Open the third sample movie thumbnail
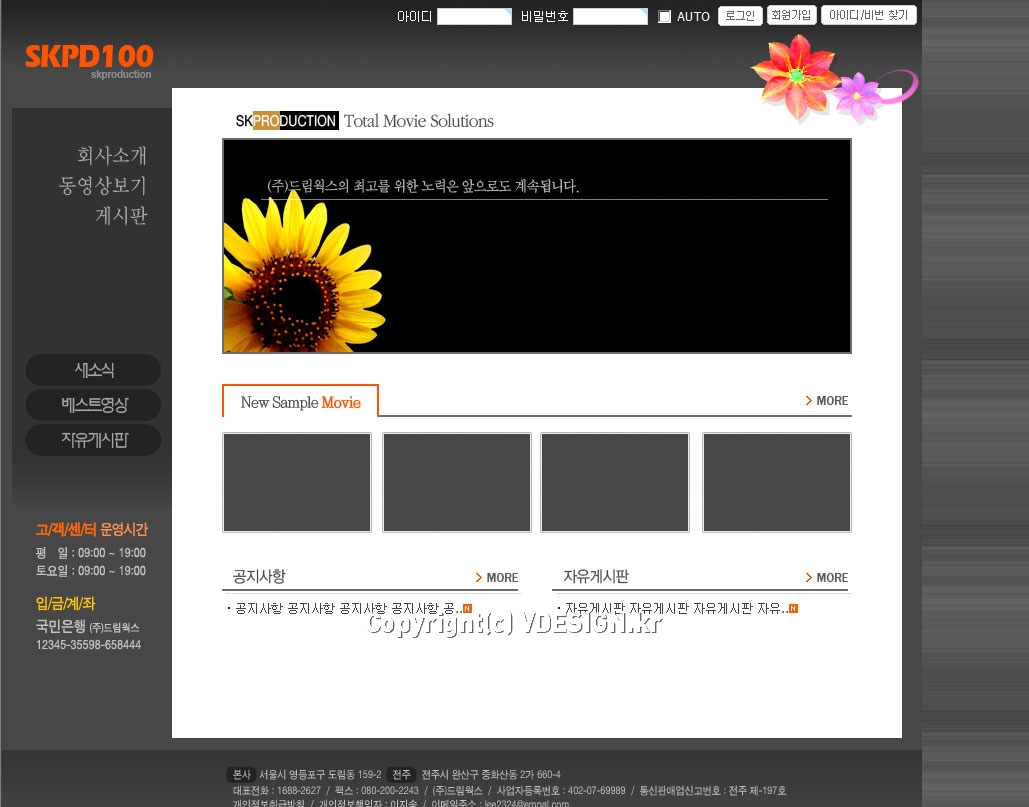1029x807 pixels. click(615, 482)
